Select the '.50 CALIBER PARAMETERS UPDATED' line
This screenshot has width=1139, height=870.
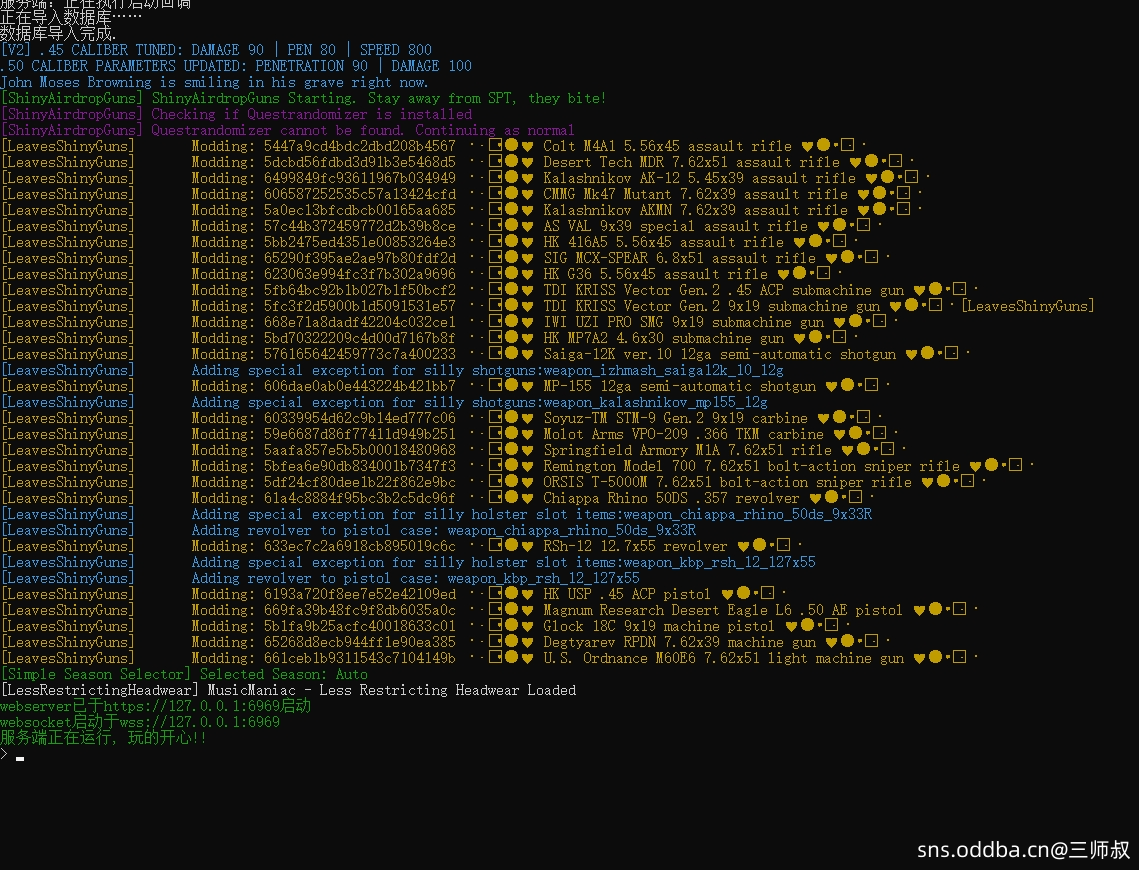(x=236, y=65)
